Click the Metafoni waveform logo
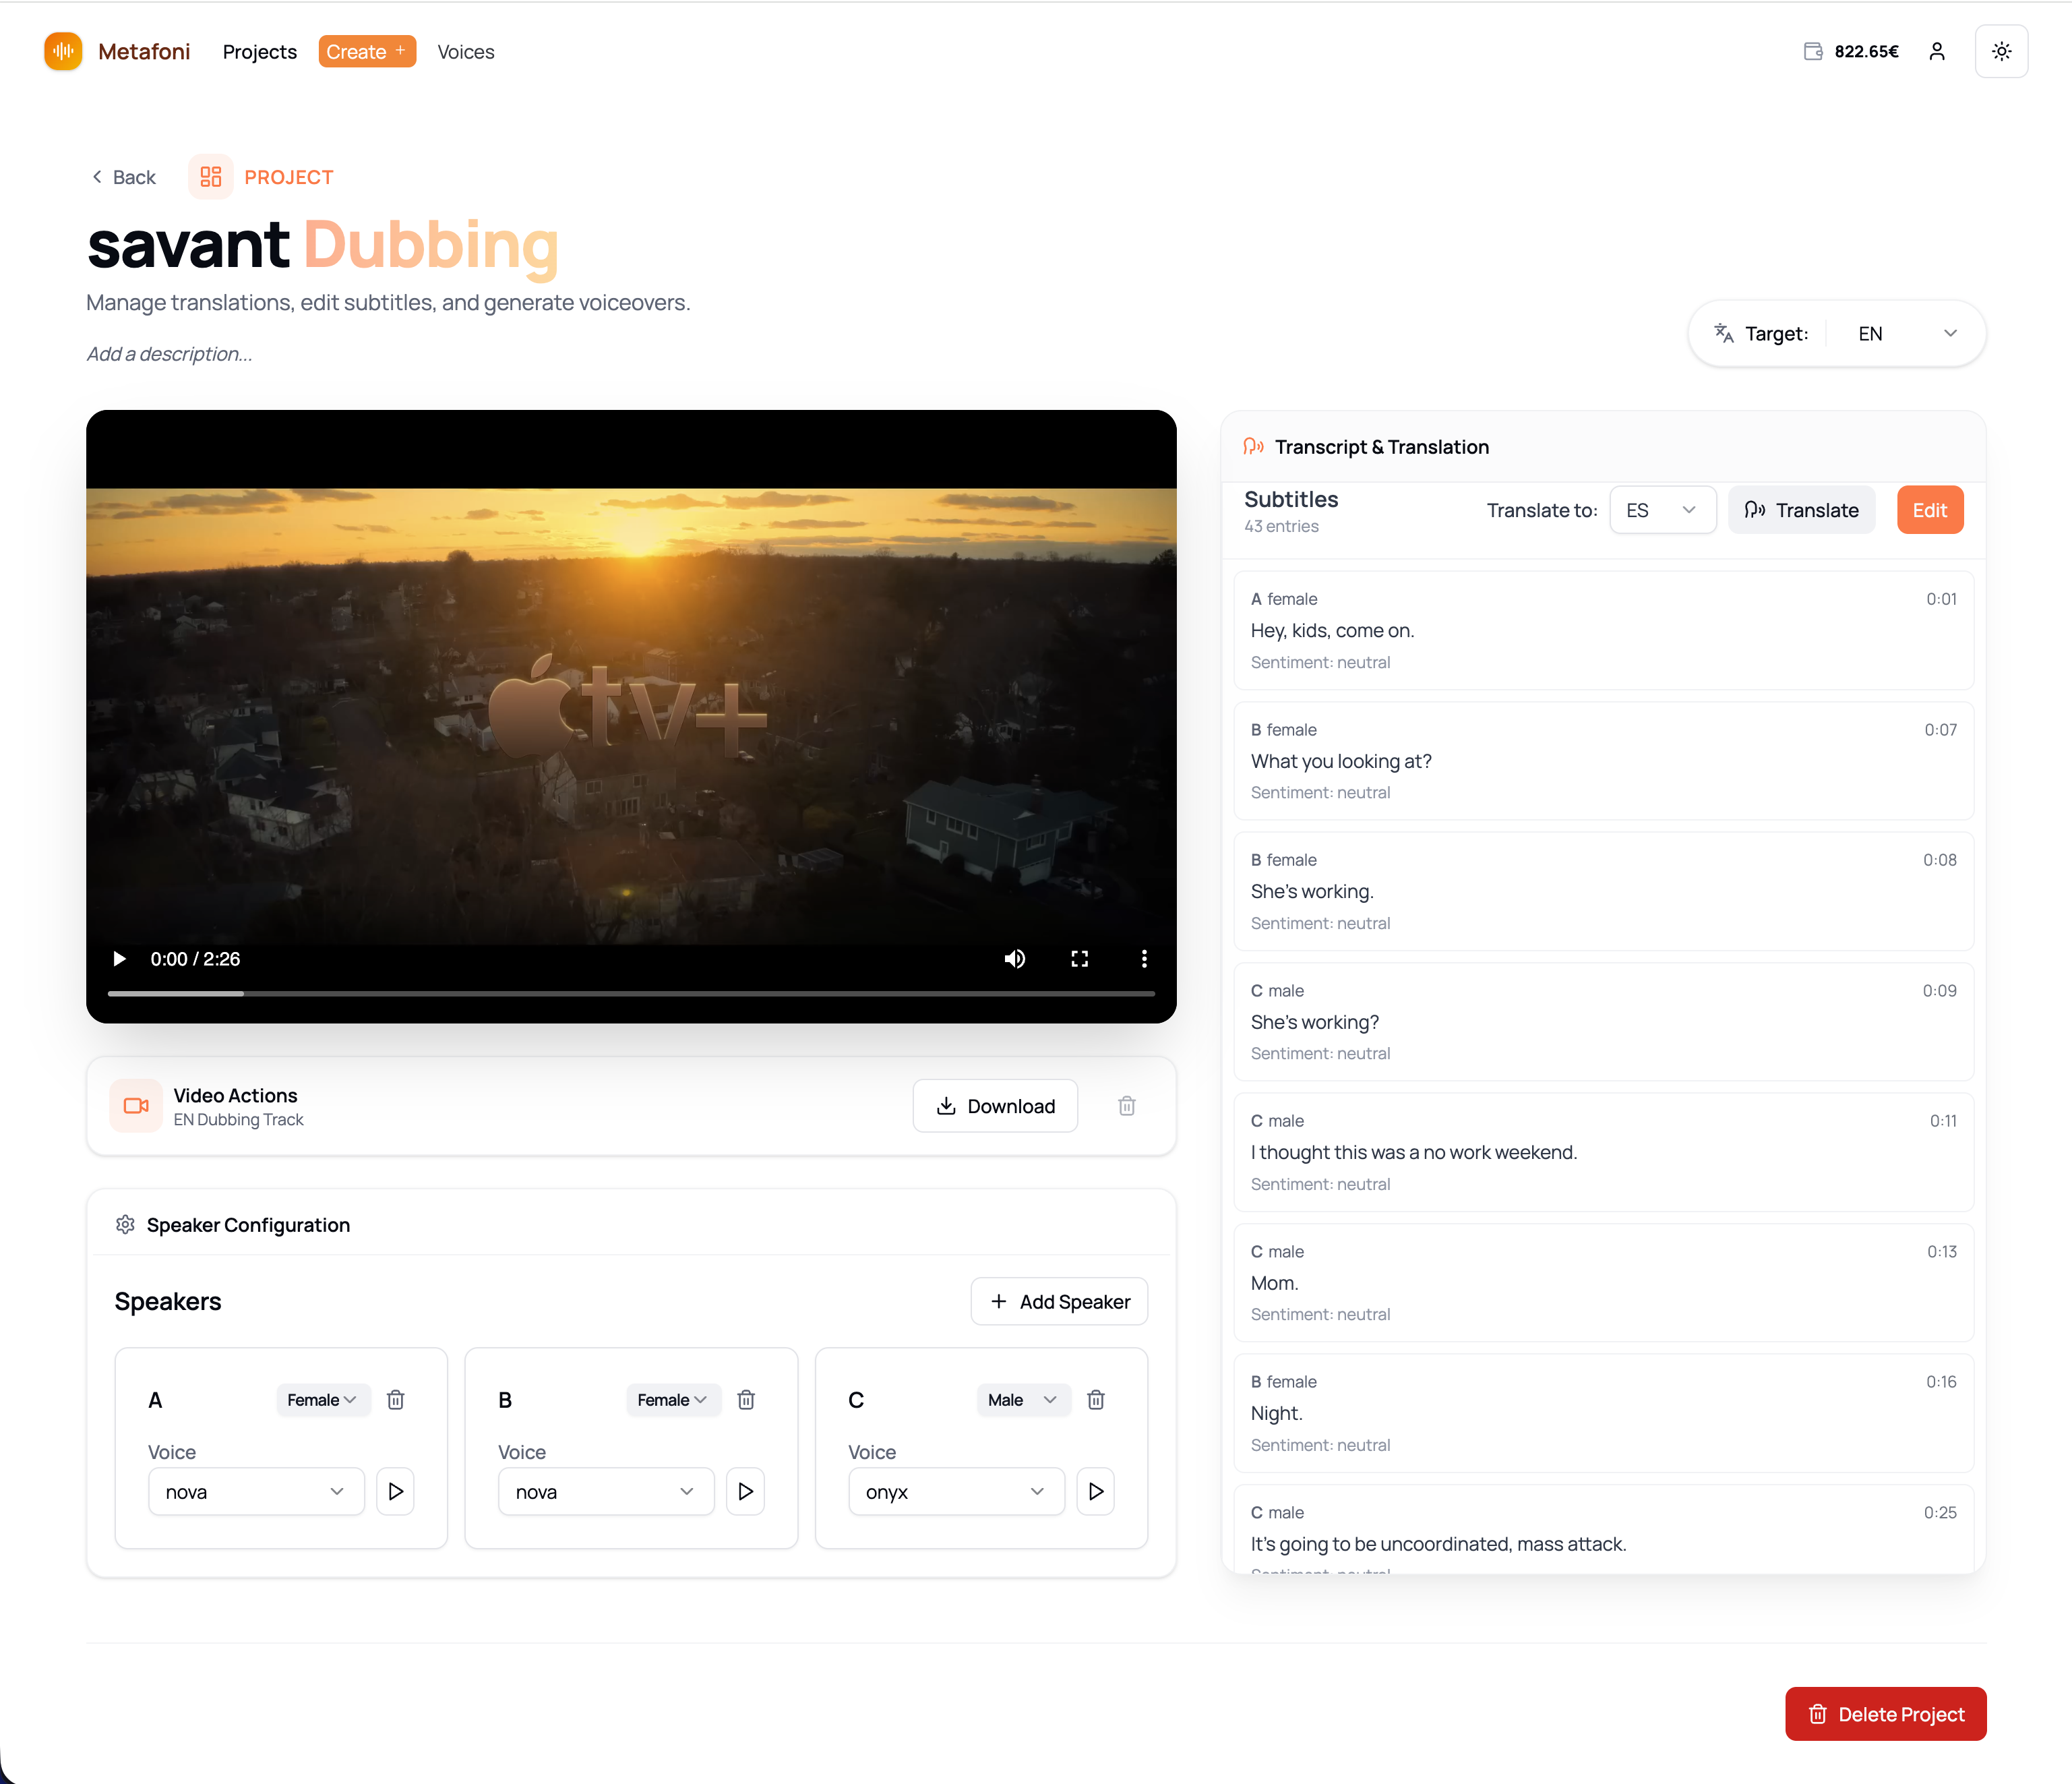The width and height of the screenshot is (2072, 1784). [x=63, y=51]
